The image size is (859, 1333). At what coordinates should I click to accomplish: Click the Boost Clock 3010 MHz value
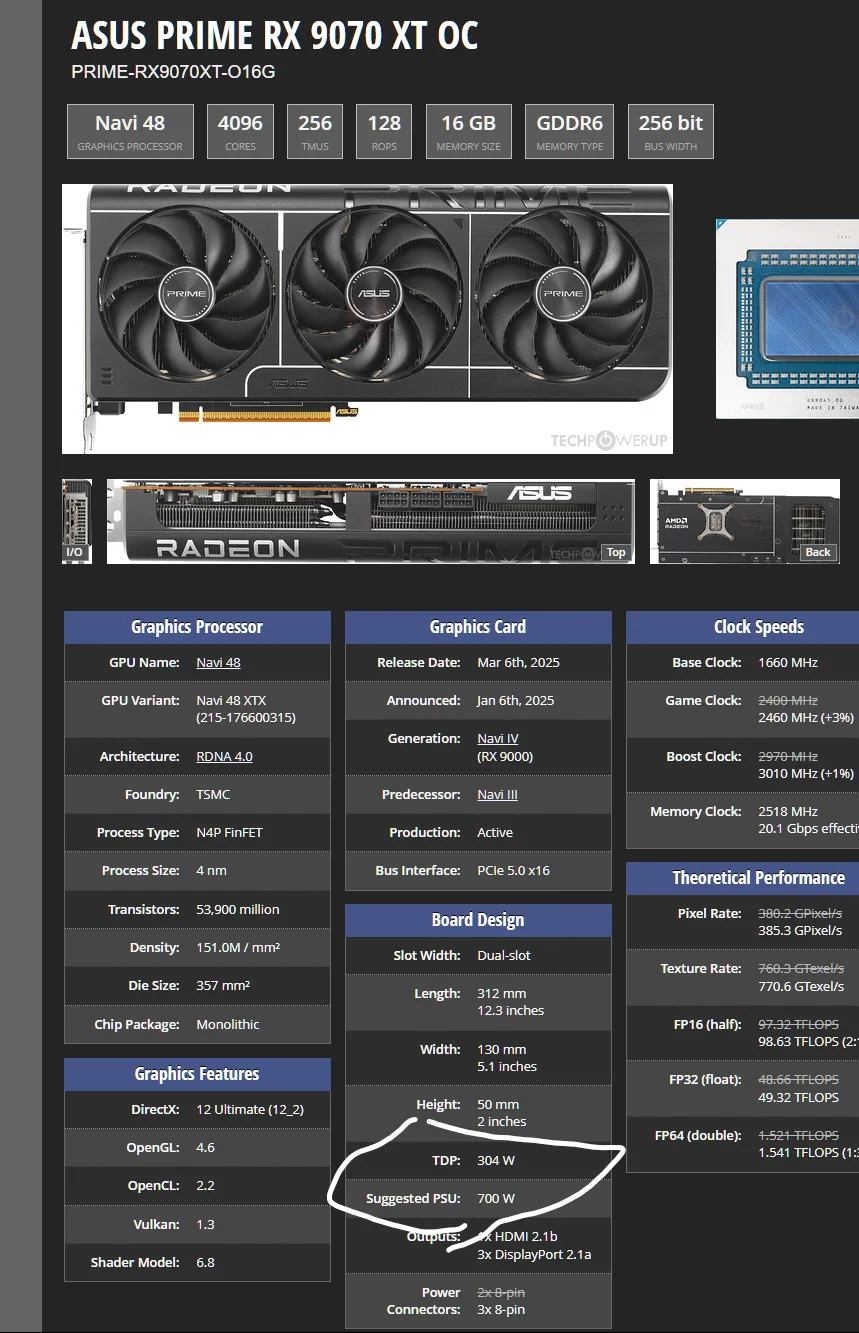coord(806,773)
